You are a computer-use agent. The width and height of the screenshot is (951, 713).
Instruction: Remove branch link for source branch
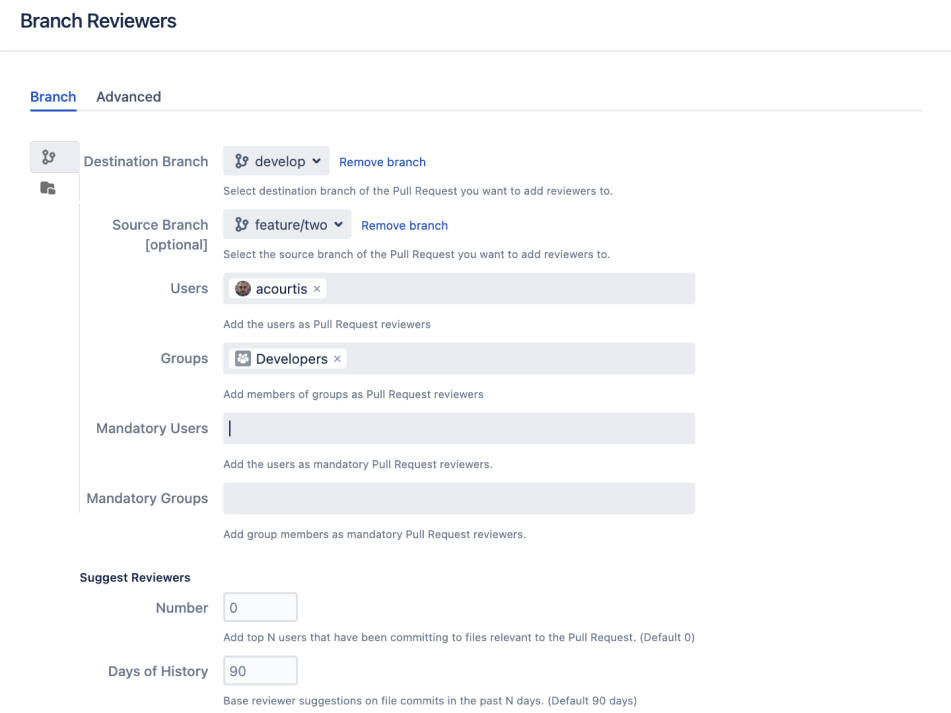pos(405,226)
